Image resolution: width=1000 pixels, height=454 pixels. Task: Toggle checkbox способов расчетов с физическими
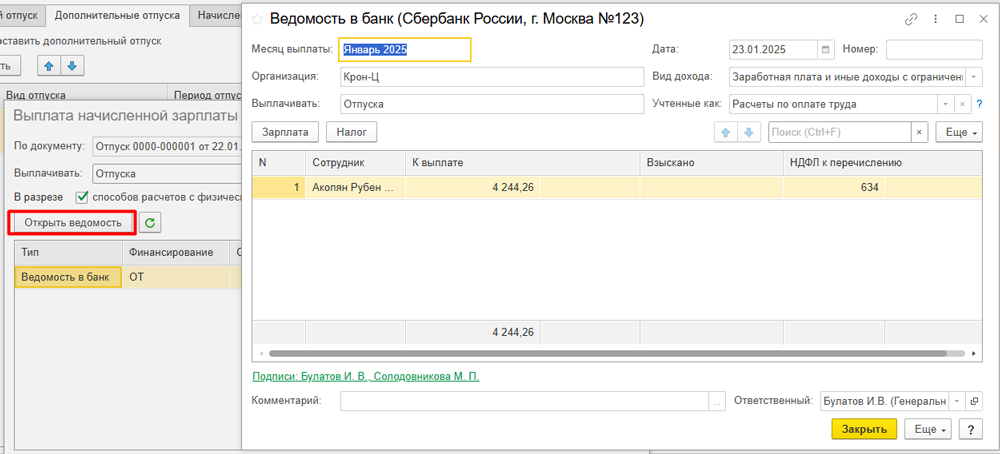(81, 197)
